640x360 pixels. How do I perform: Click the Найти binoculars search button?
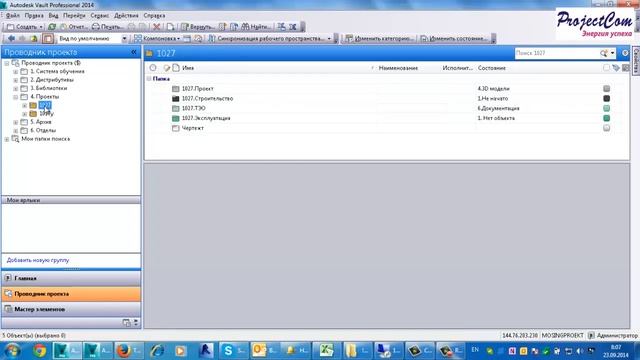click(x=256, y=27)
